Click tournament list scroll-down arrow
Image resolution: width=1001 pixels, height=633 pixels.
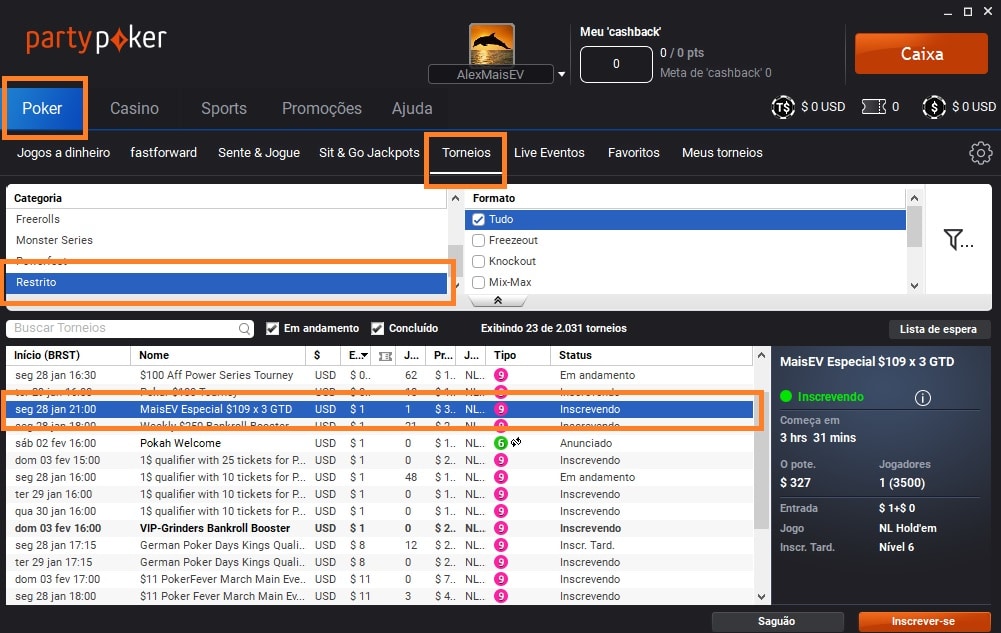761,597
